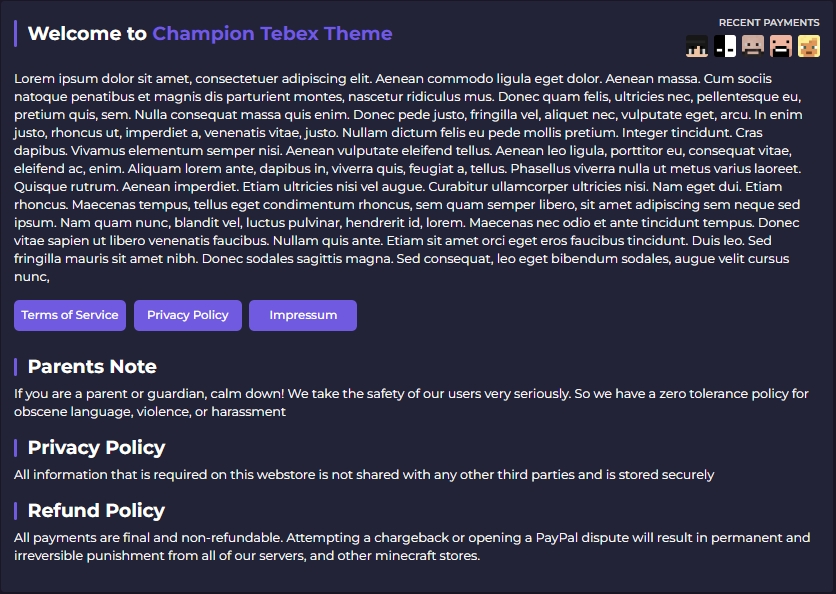836x594 pixels.
Task: Open the Privacy Policy button link
Action: [188, 315]
